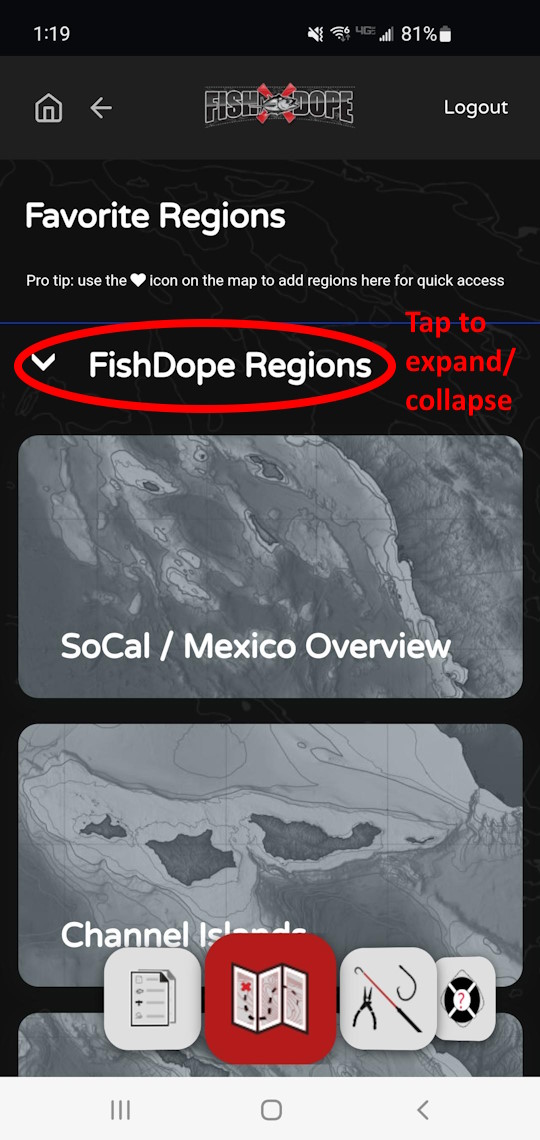Tap the Android back navigation button

coord(423,1109)
